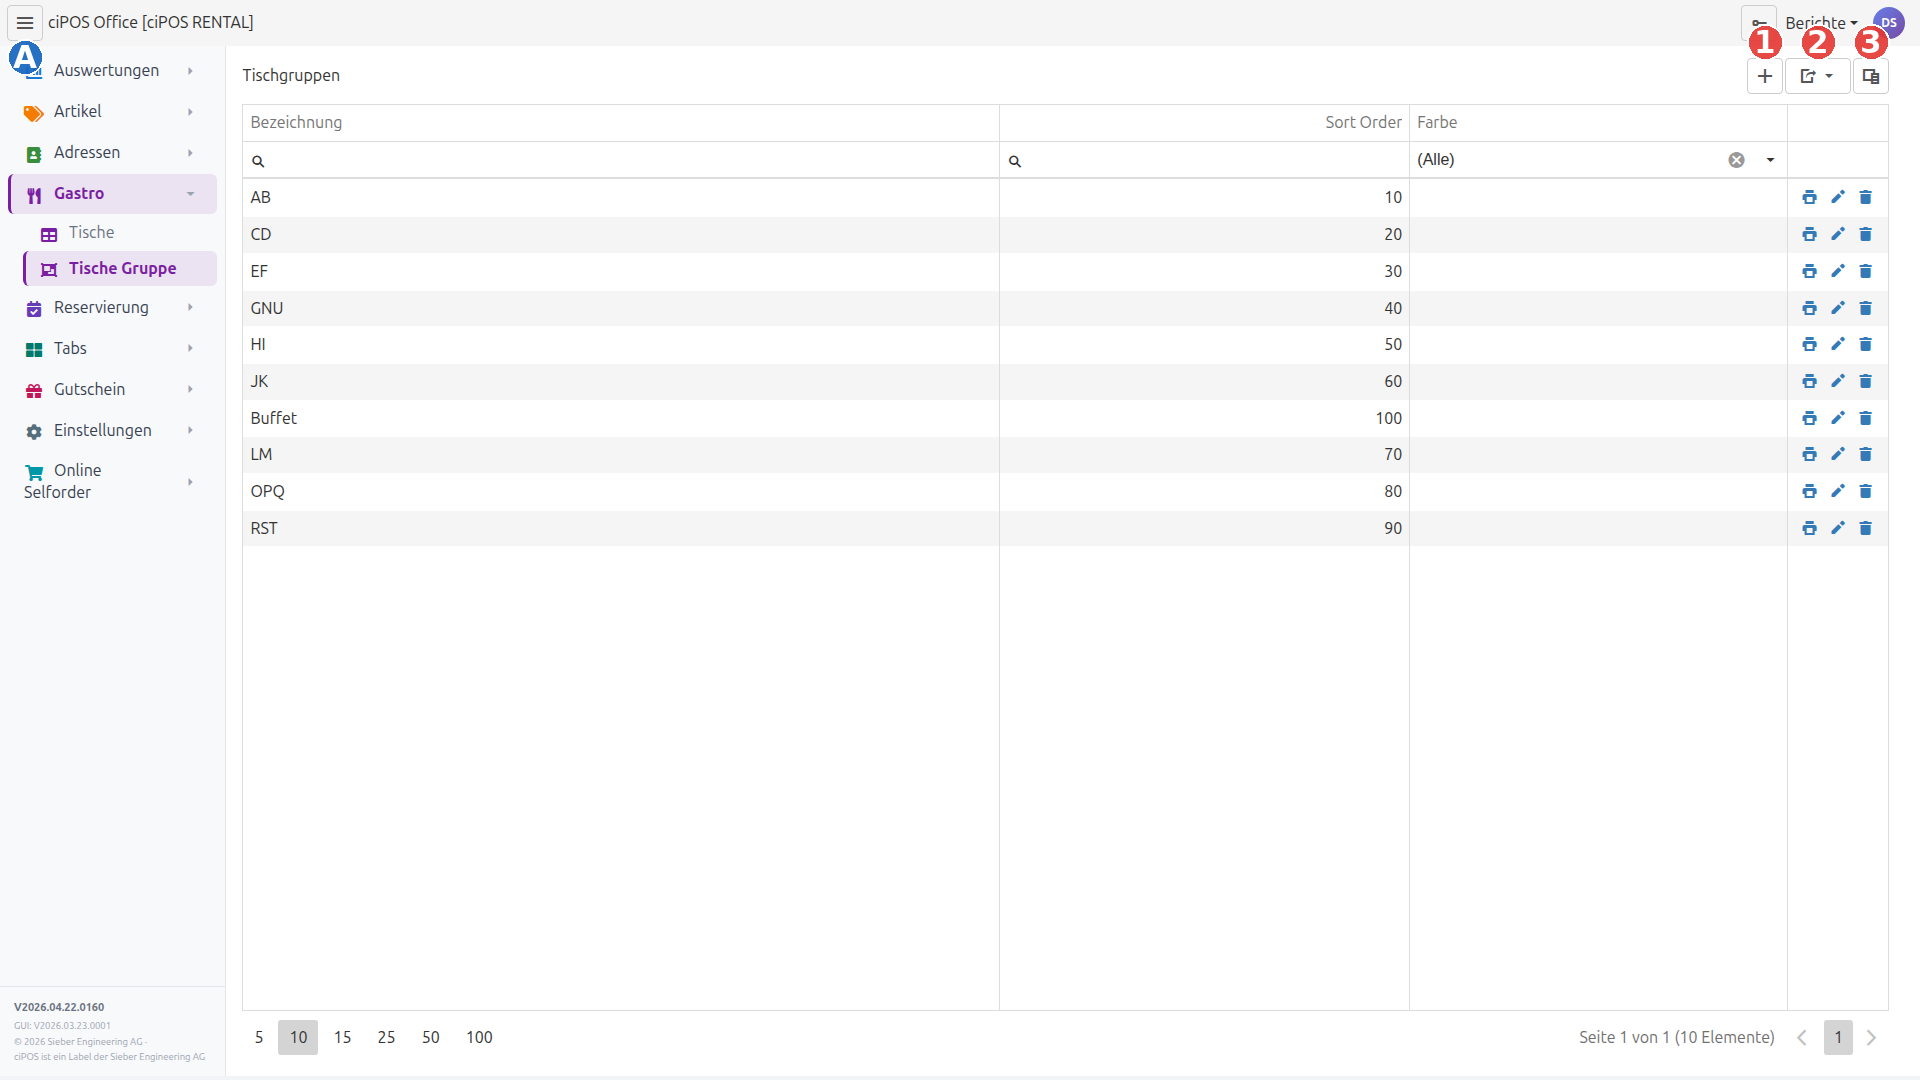
Task: Focus the Bezeichnung filter field
Action: coord(621,160)
